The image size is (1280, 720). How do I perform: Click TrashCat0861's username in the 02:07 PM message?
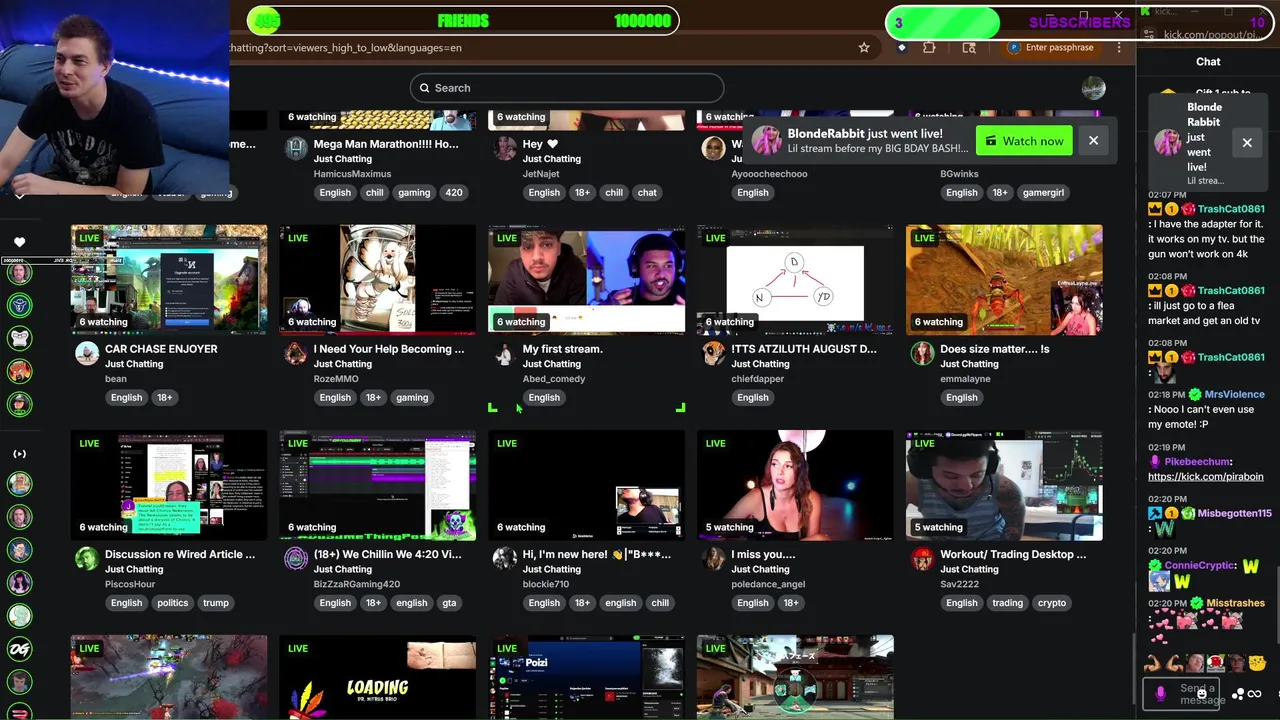pos(1231,209)
